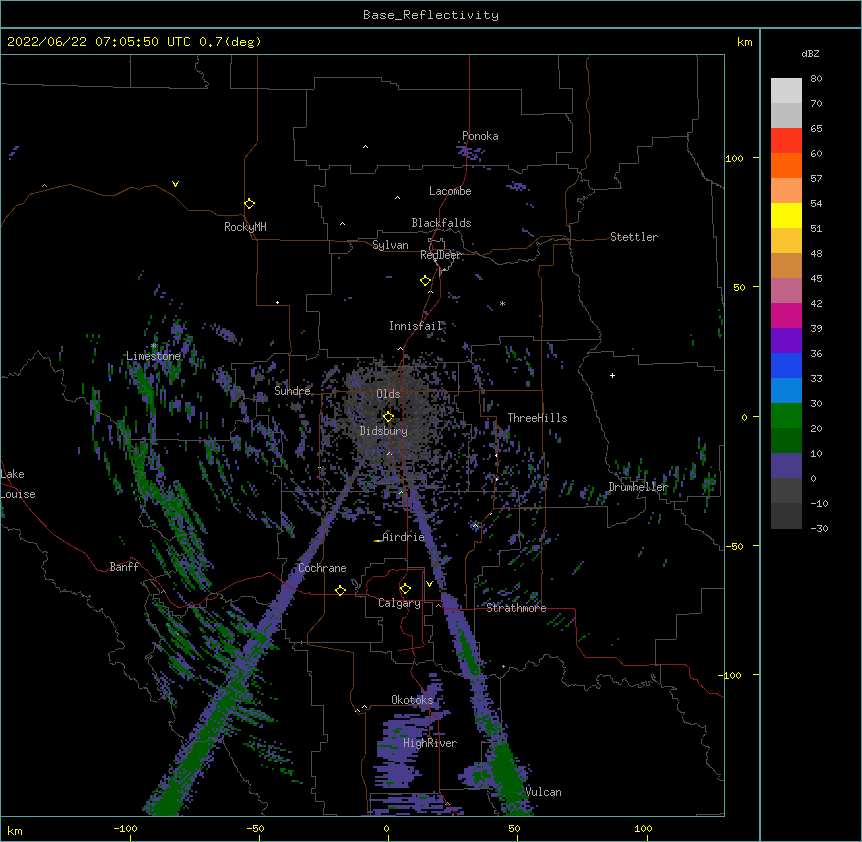The width and height of the screenshot is (862, 842).
Task: Click the RockyMH label
Action: (245, 227)
